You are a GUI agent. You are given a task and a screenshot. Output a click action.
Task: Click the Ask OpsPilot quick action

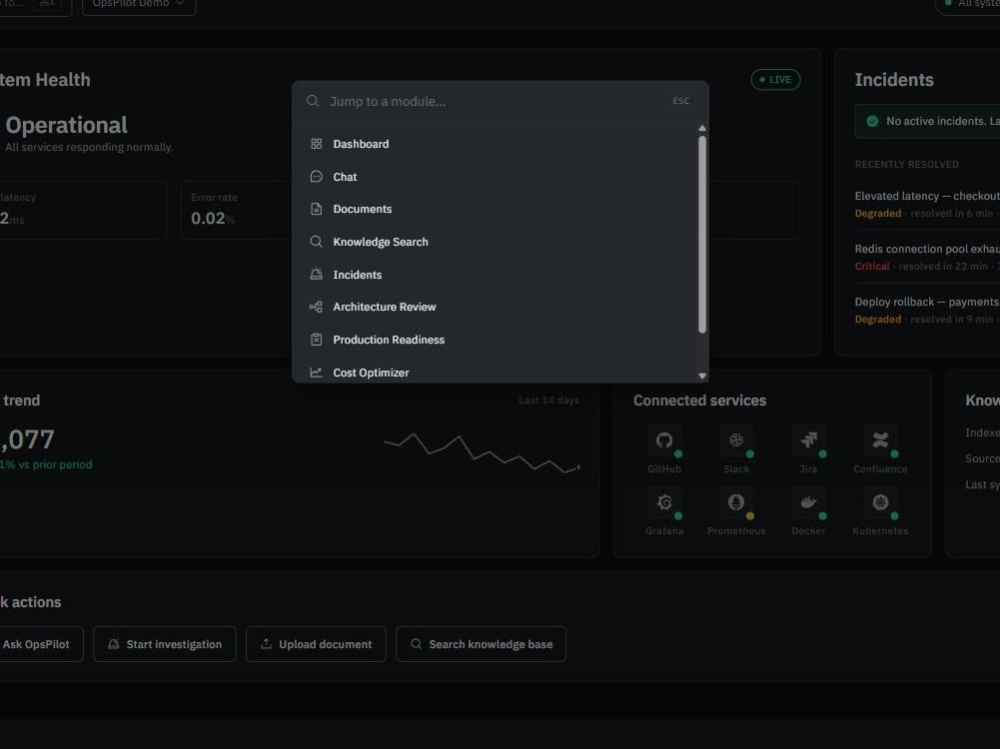coord(36,644)
